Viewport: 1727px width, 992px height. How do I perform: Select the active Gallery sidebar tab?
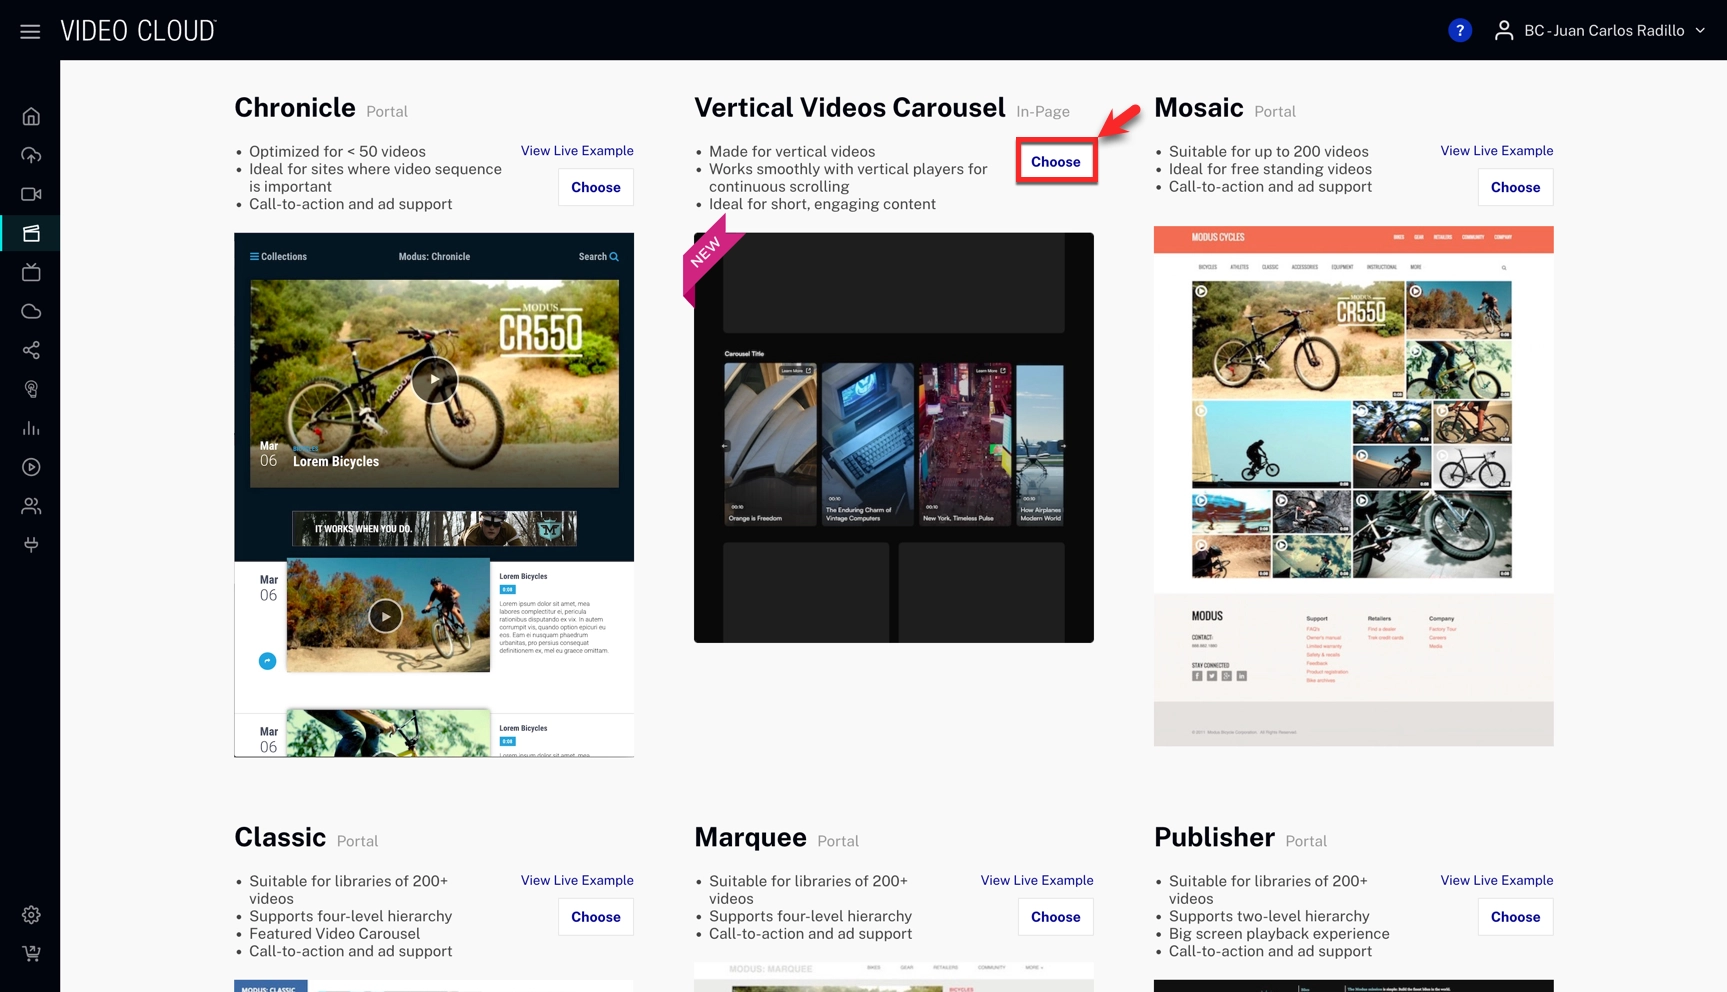[x=31, y=233]
